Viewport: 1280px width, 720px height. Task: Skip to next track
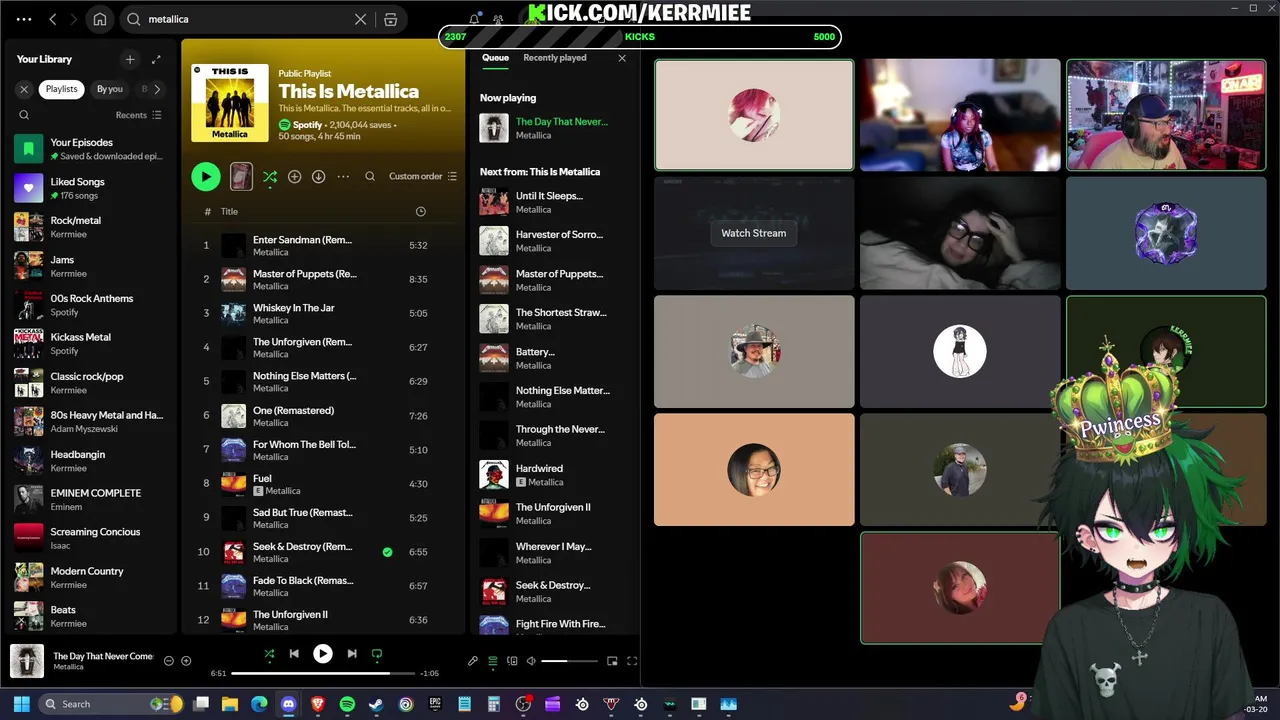352,653
